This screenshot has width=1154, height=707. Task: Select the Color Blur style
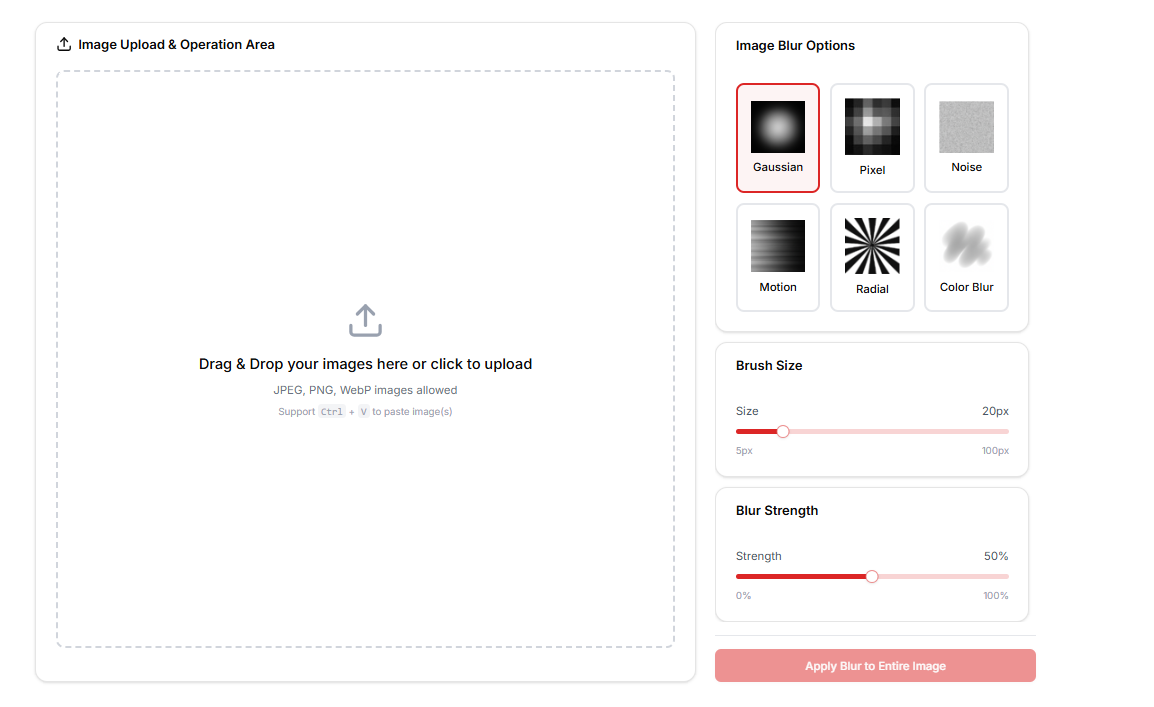[965, 257]
